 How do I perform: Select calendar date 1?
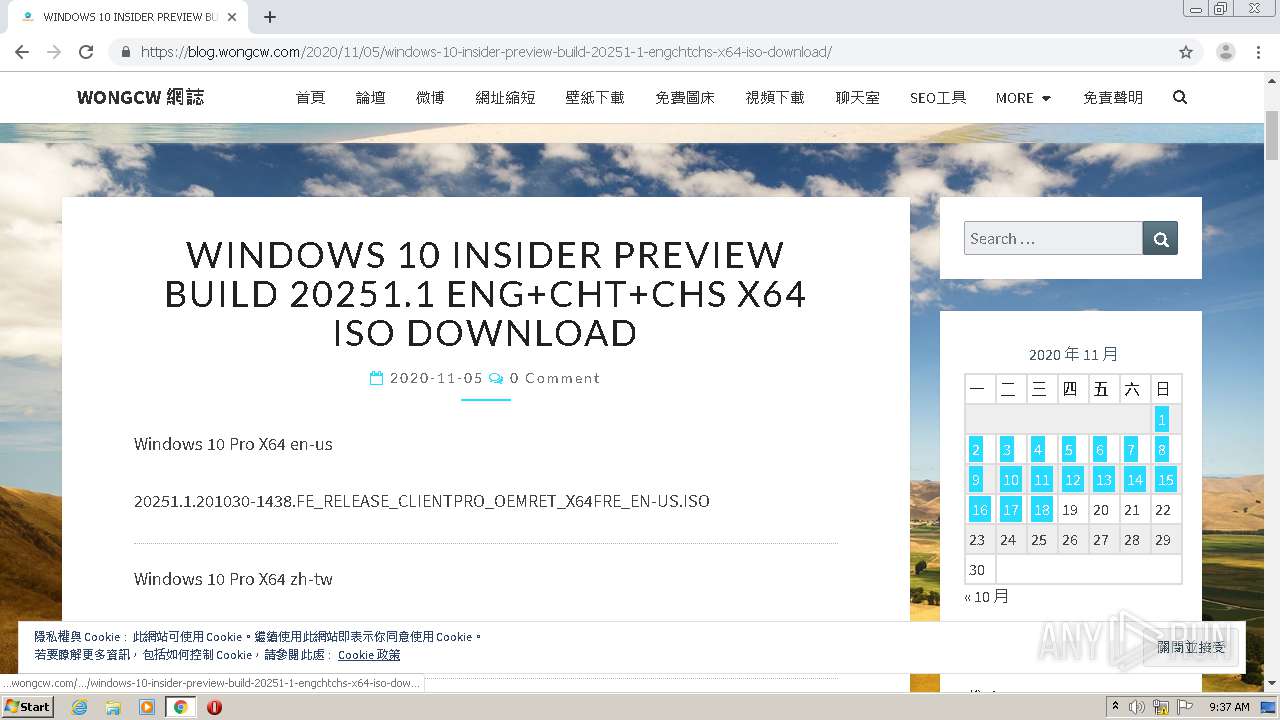[x=1162, y=419]
